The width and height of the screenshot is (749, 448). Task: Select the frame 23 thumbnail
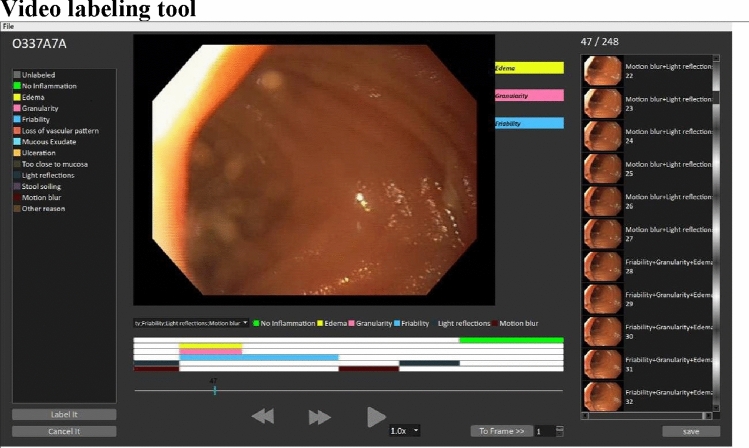[602, 104]
